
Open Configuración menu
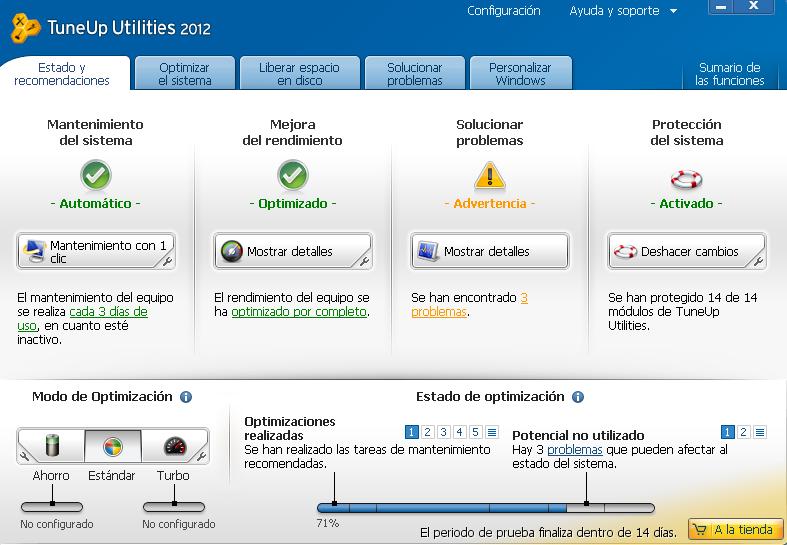(503, 11)
